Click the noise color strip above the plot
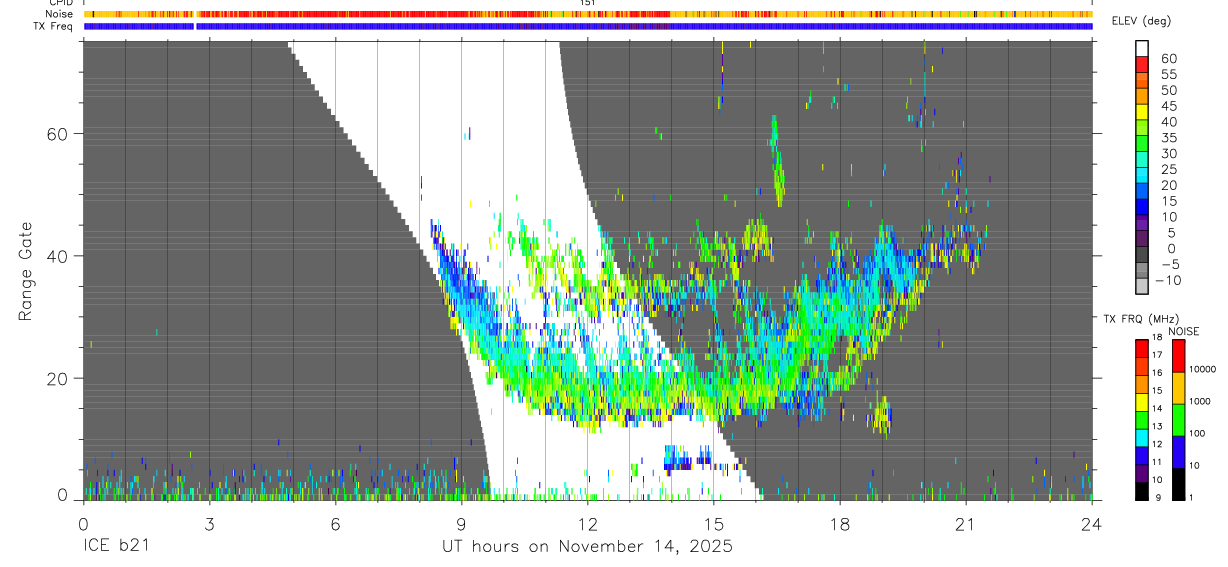 coord(588,14)
